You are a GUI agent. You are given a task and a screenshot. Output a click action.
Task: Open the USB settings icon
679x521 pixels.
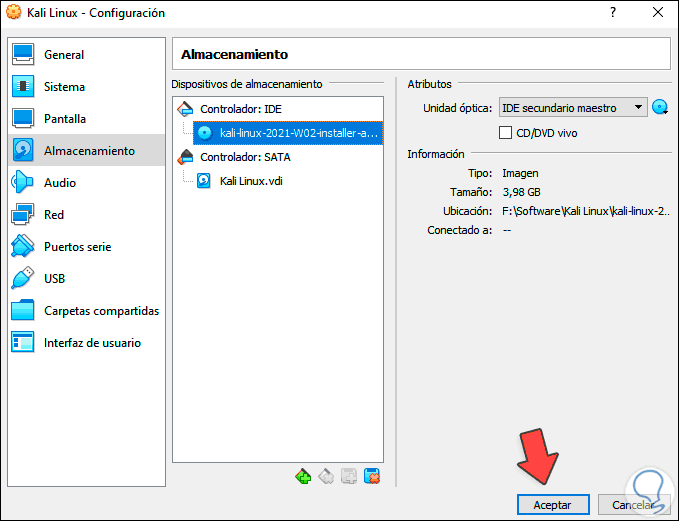(23, 278)
